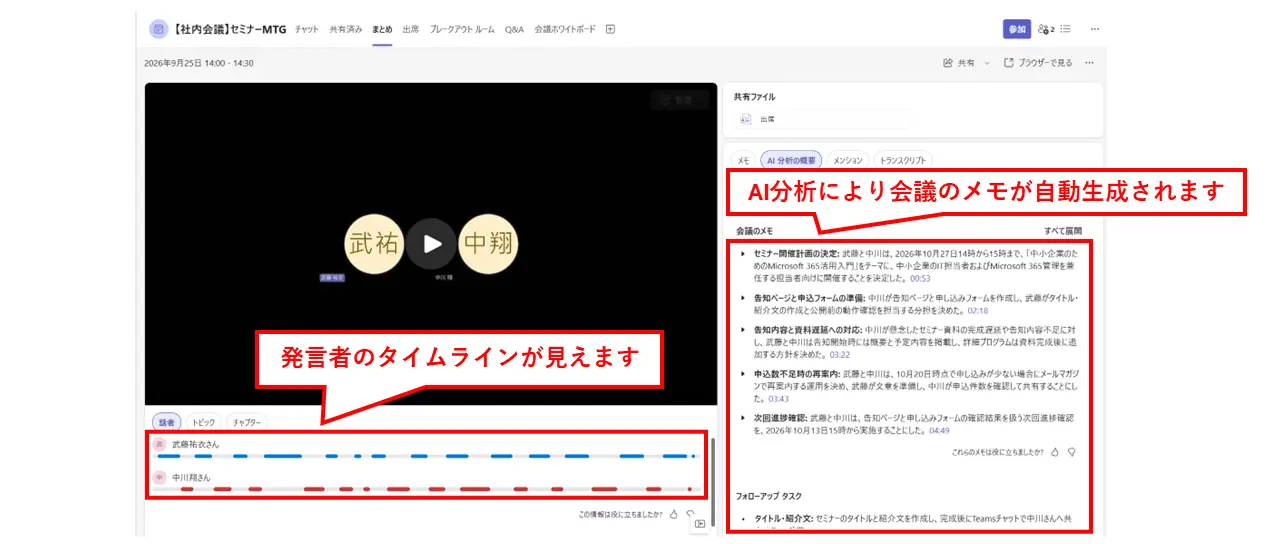Add a new tab with plus icon
Screen dimensions: 1280x544
pos(610,29)
